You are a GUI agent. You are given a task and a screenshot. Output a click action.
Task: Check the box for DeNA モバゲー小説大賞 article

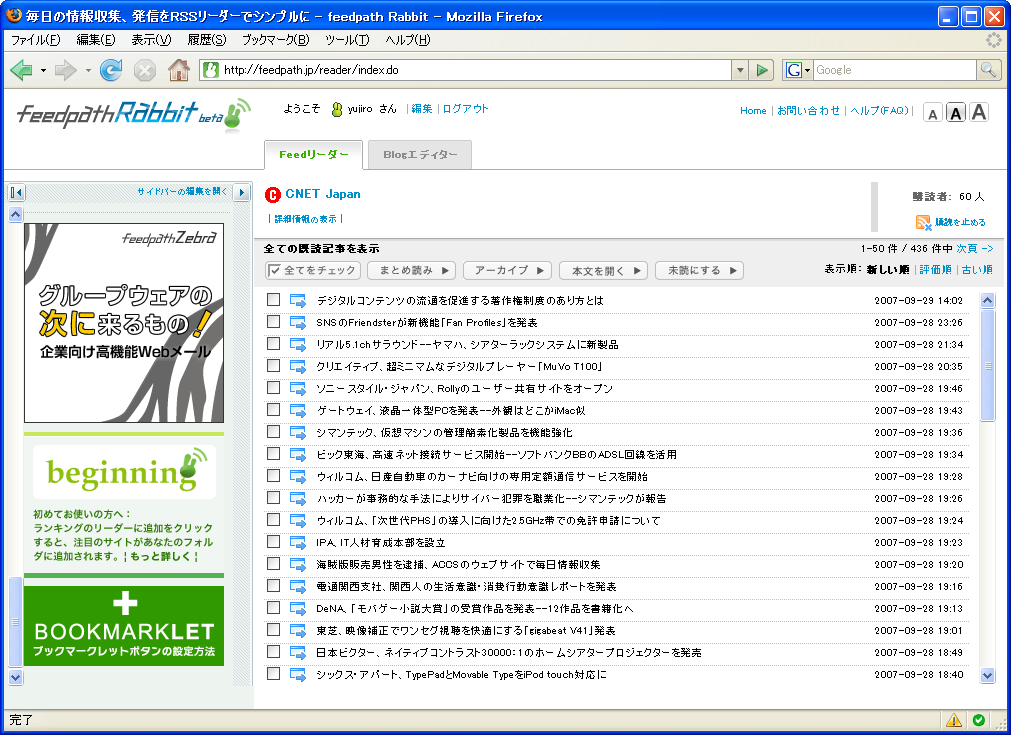click(x=273, y=607)
